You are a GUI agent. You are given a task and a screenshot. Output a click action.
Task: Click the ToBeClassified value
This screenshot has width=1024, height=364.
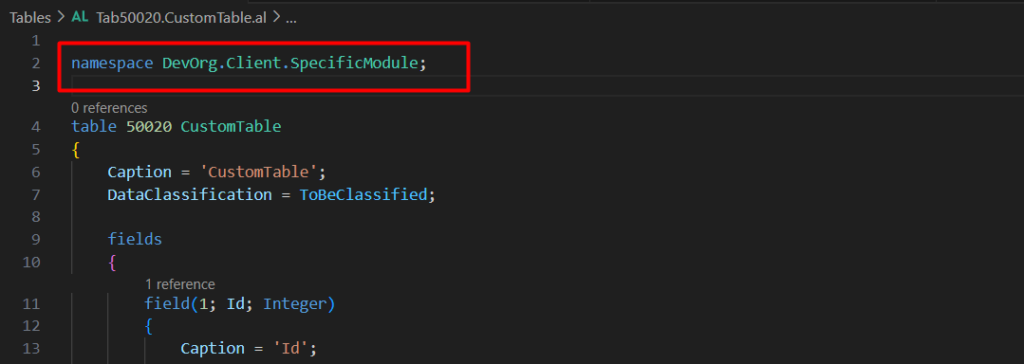point(363,194)
